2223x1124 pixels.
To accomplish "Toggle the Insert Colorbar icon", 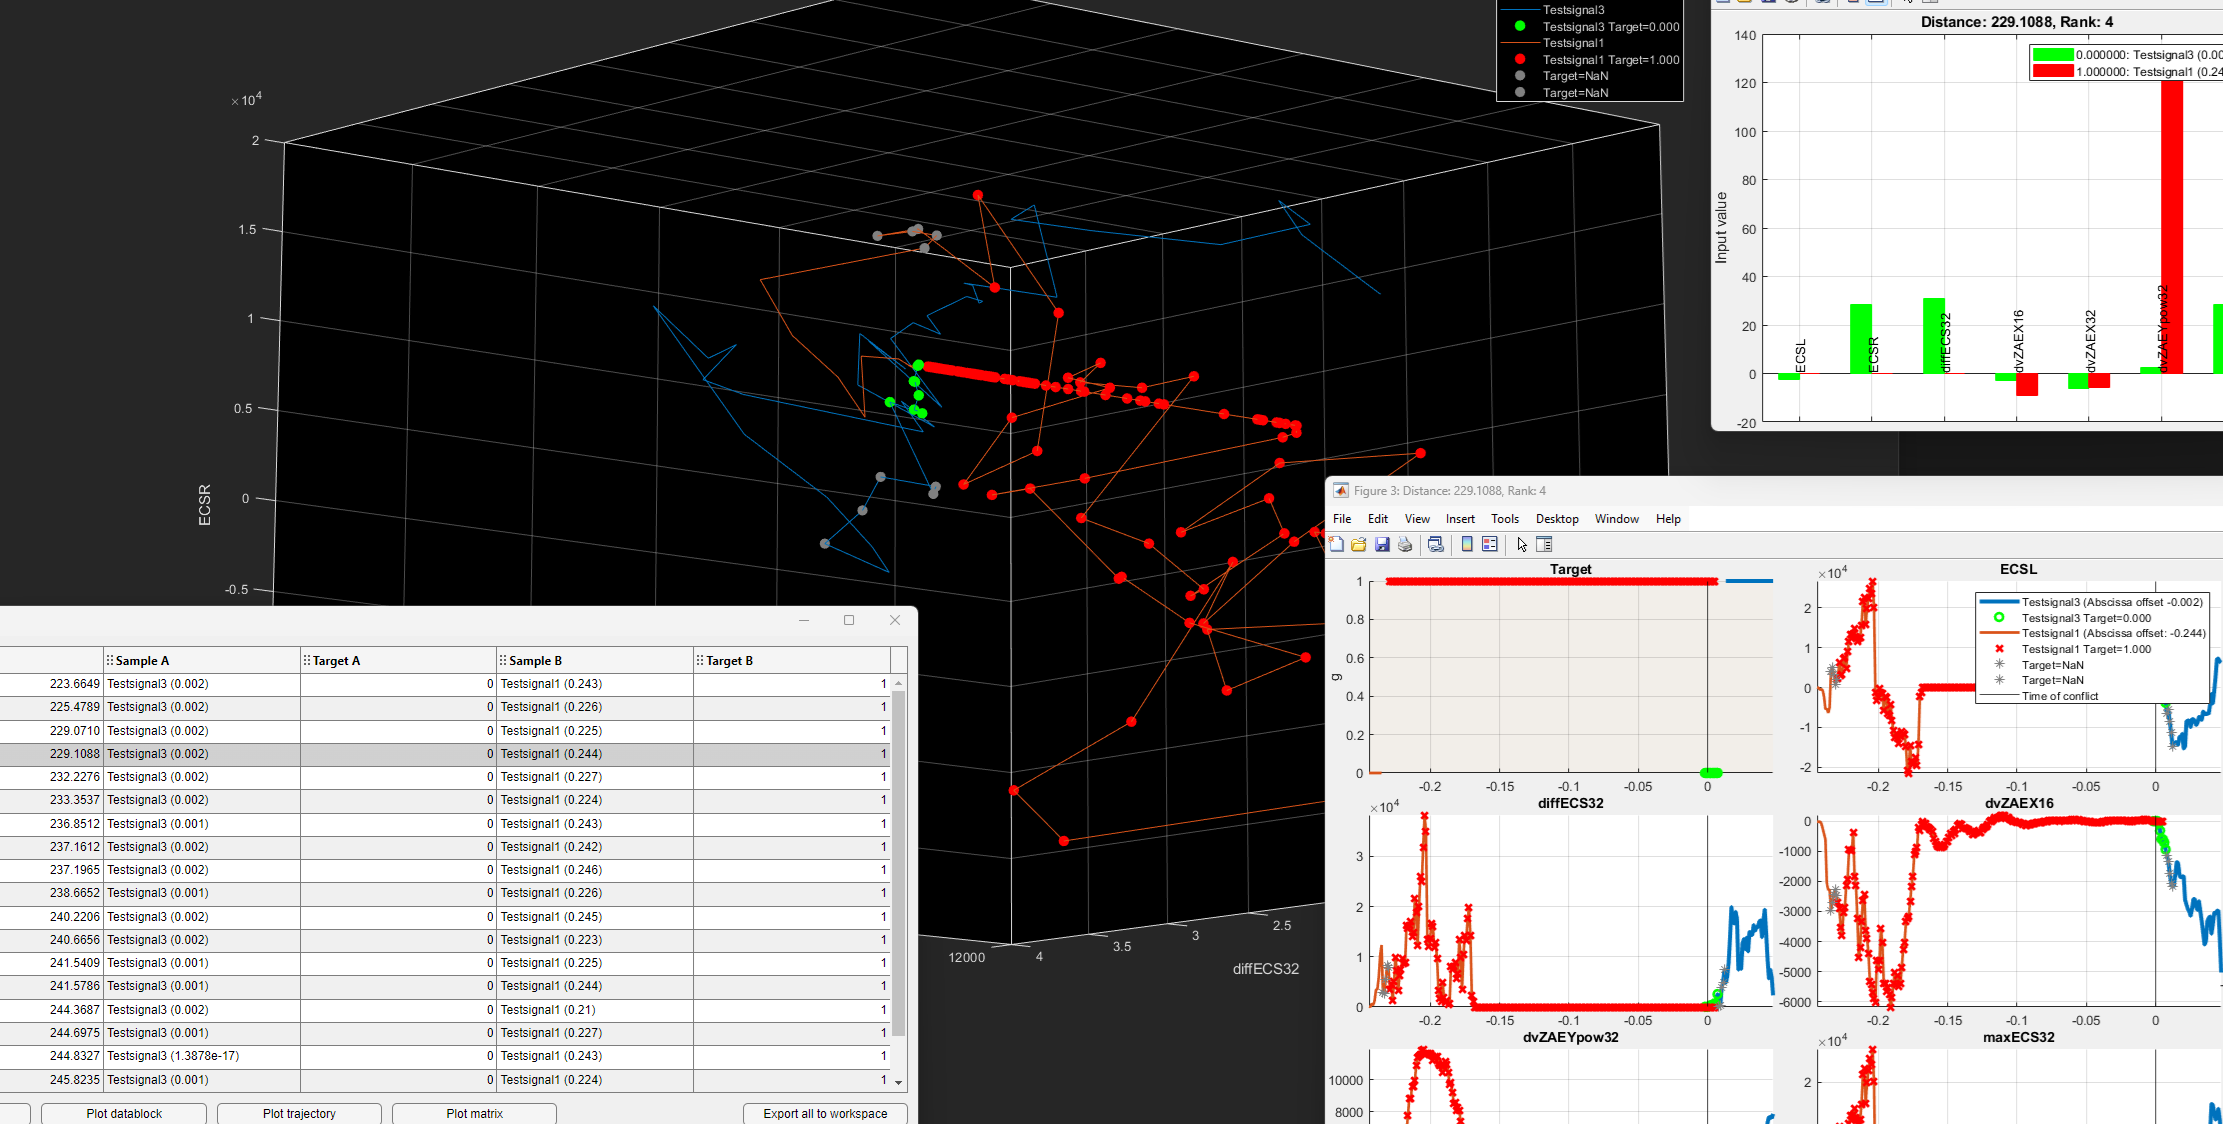I will tap(1467, 545).
